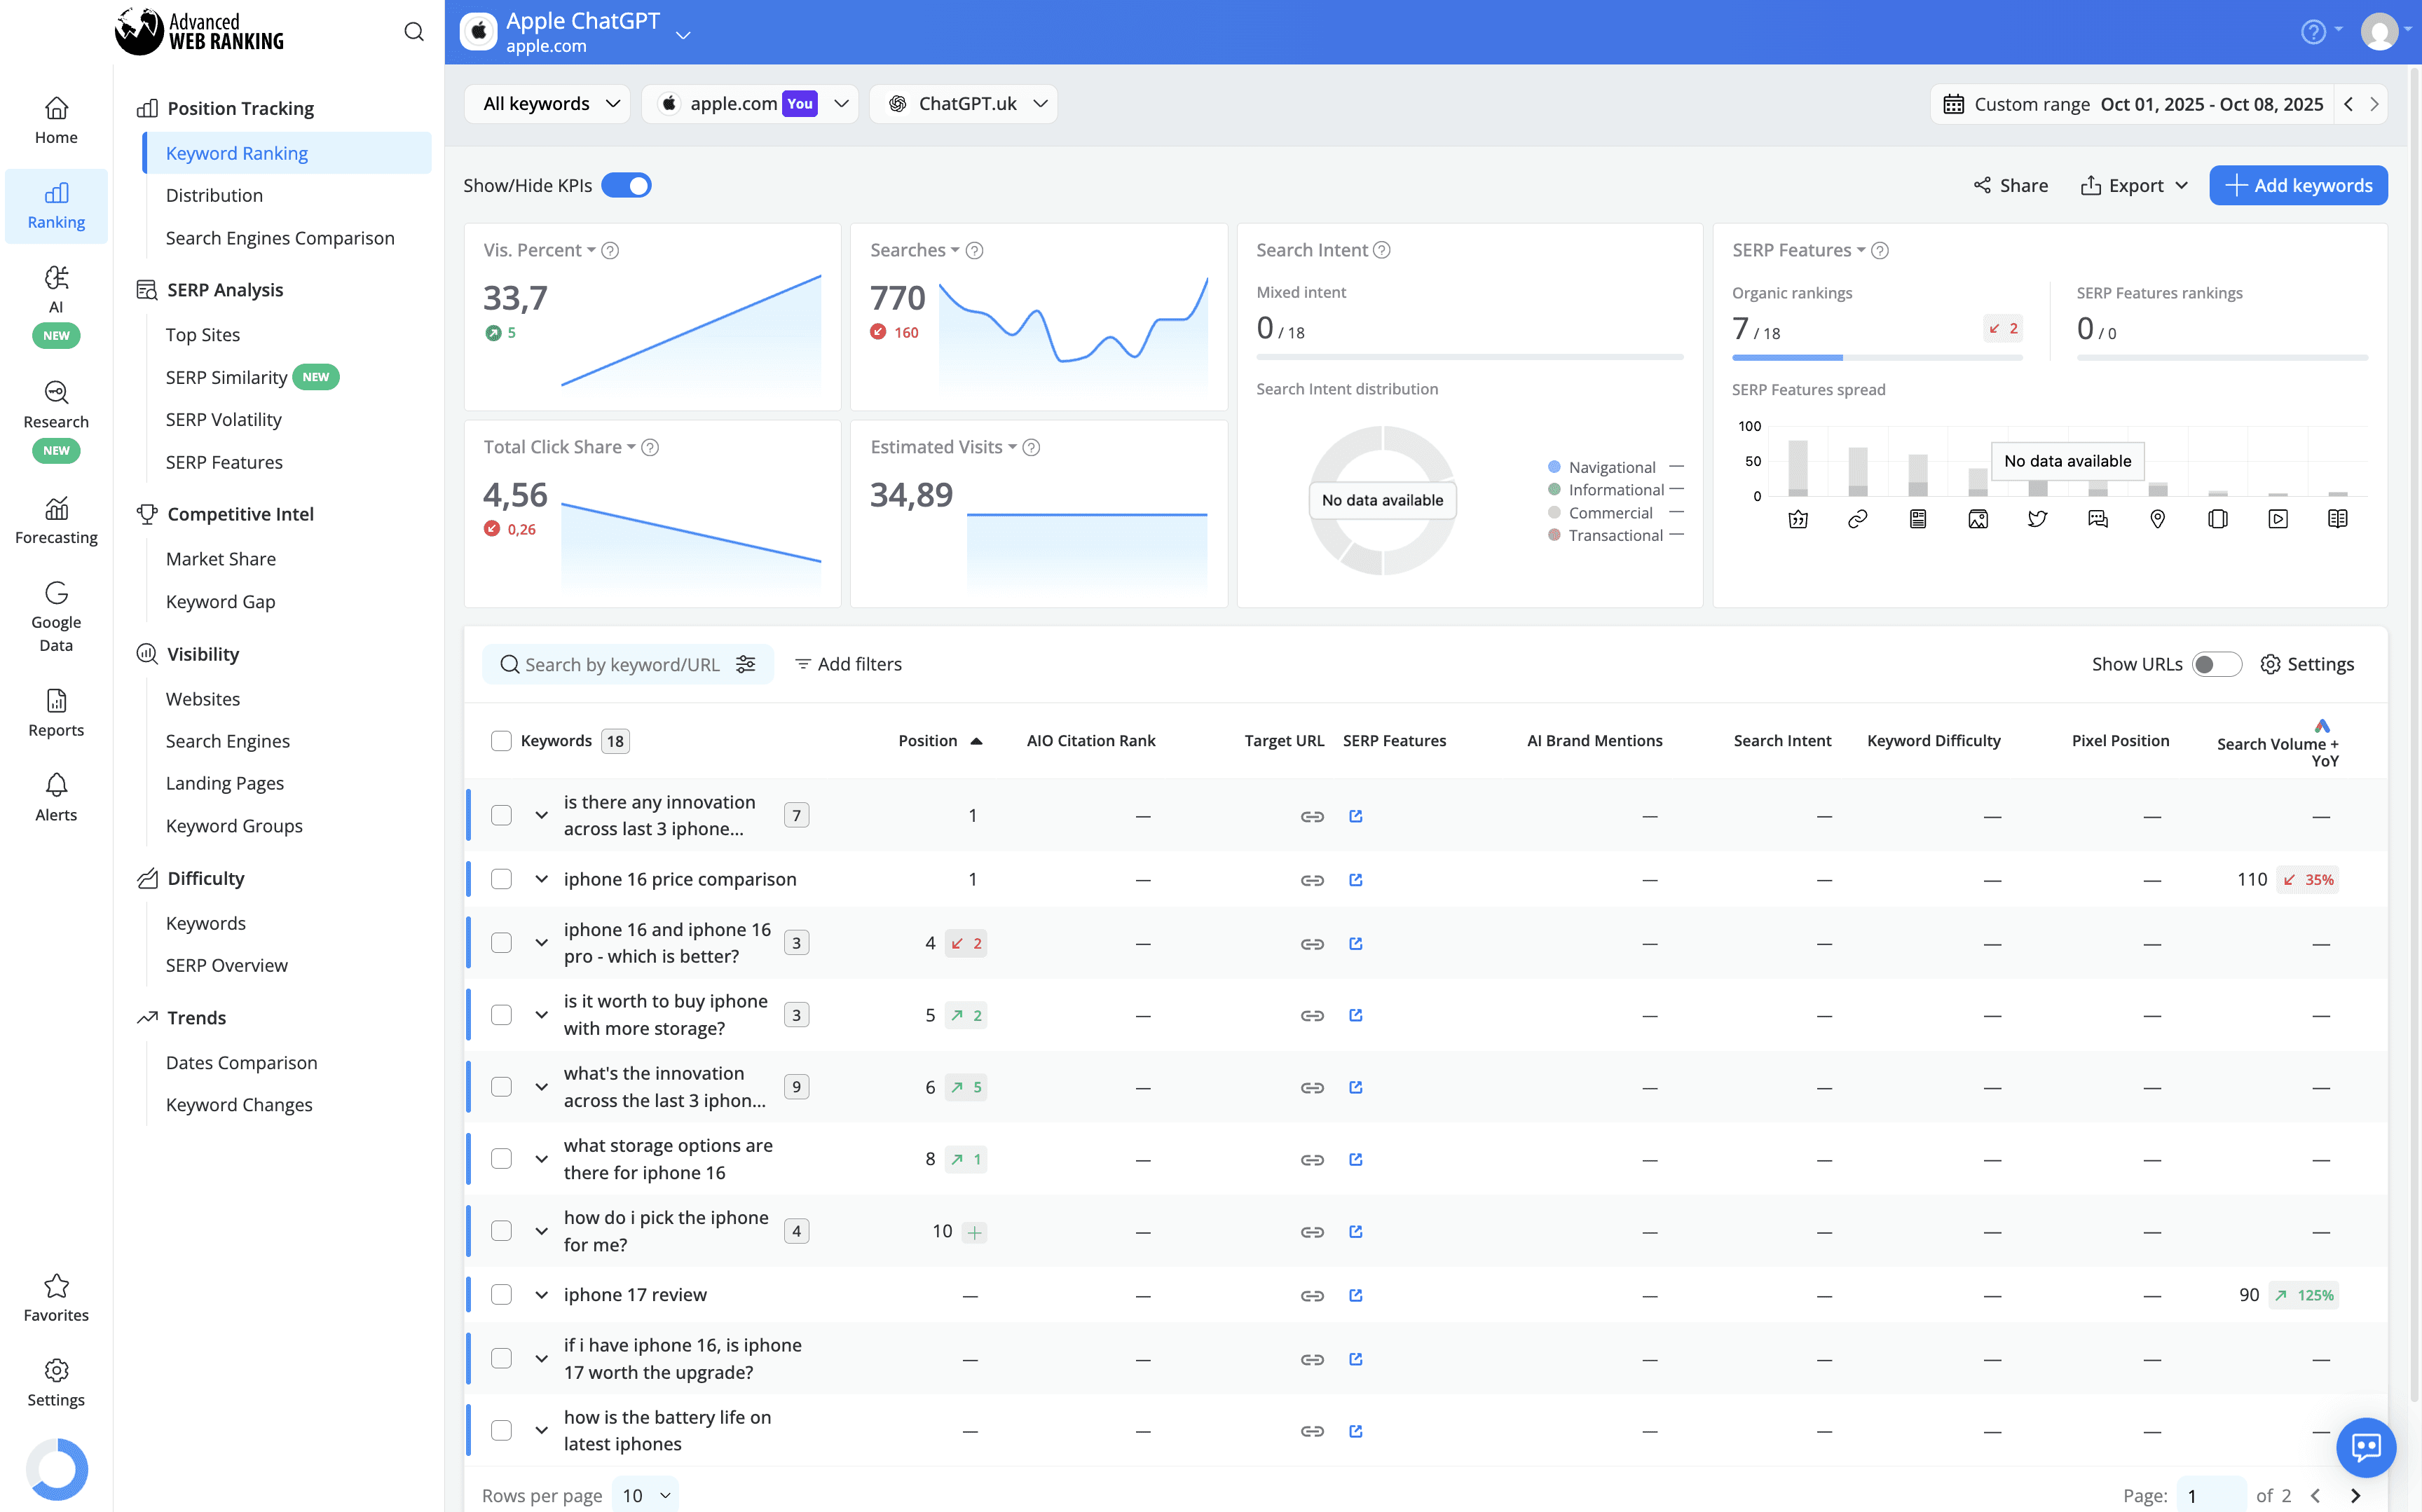Click the search filter sliders icon

click(746, 664)
